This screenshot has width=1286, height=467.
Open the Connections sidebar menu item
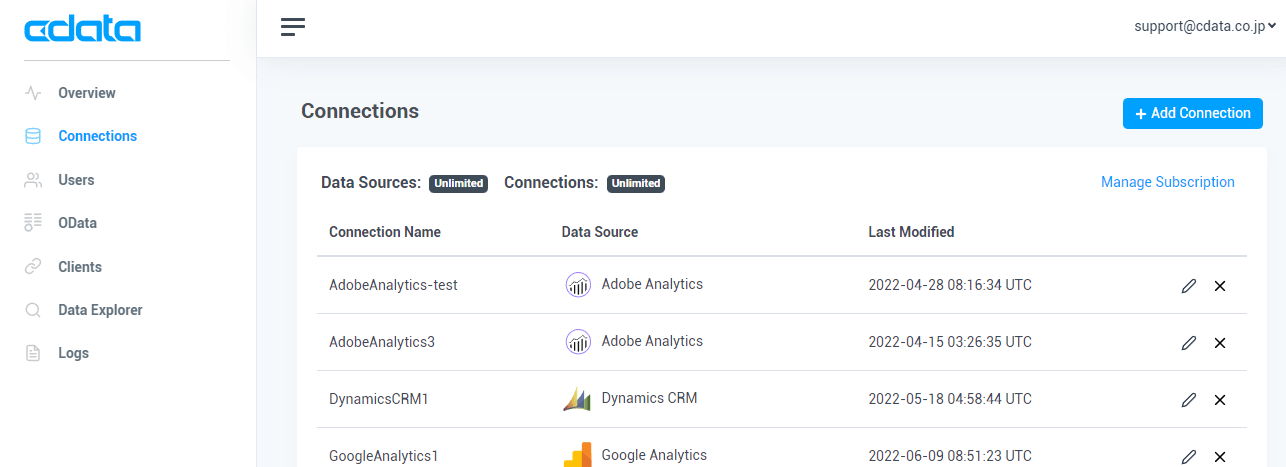coord(97,136)
